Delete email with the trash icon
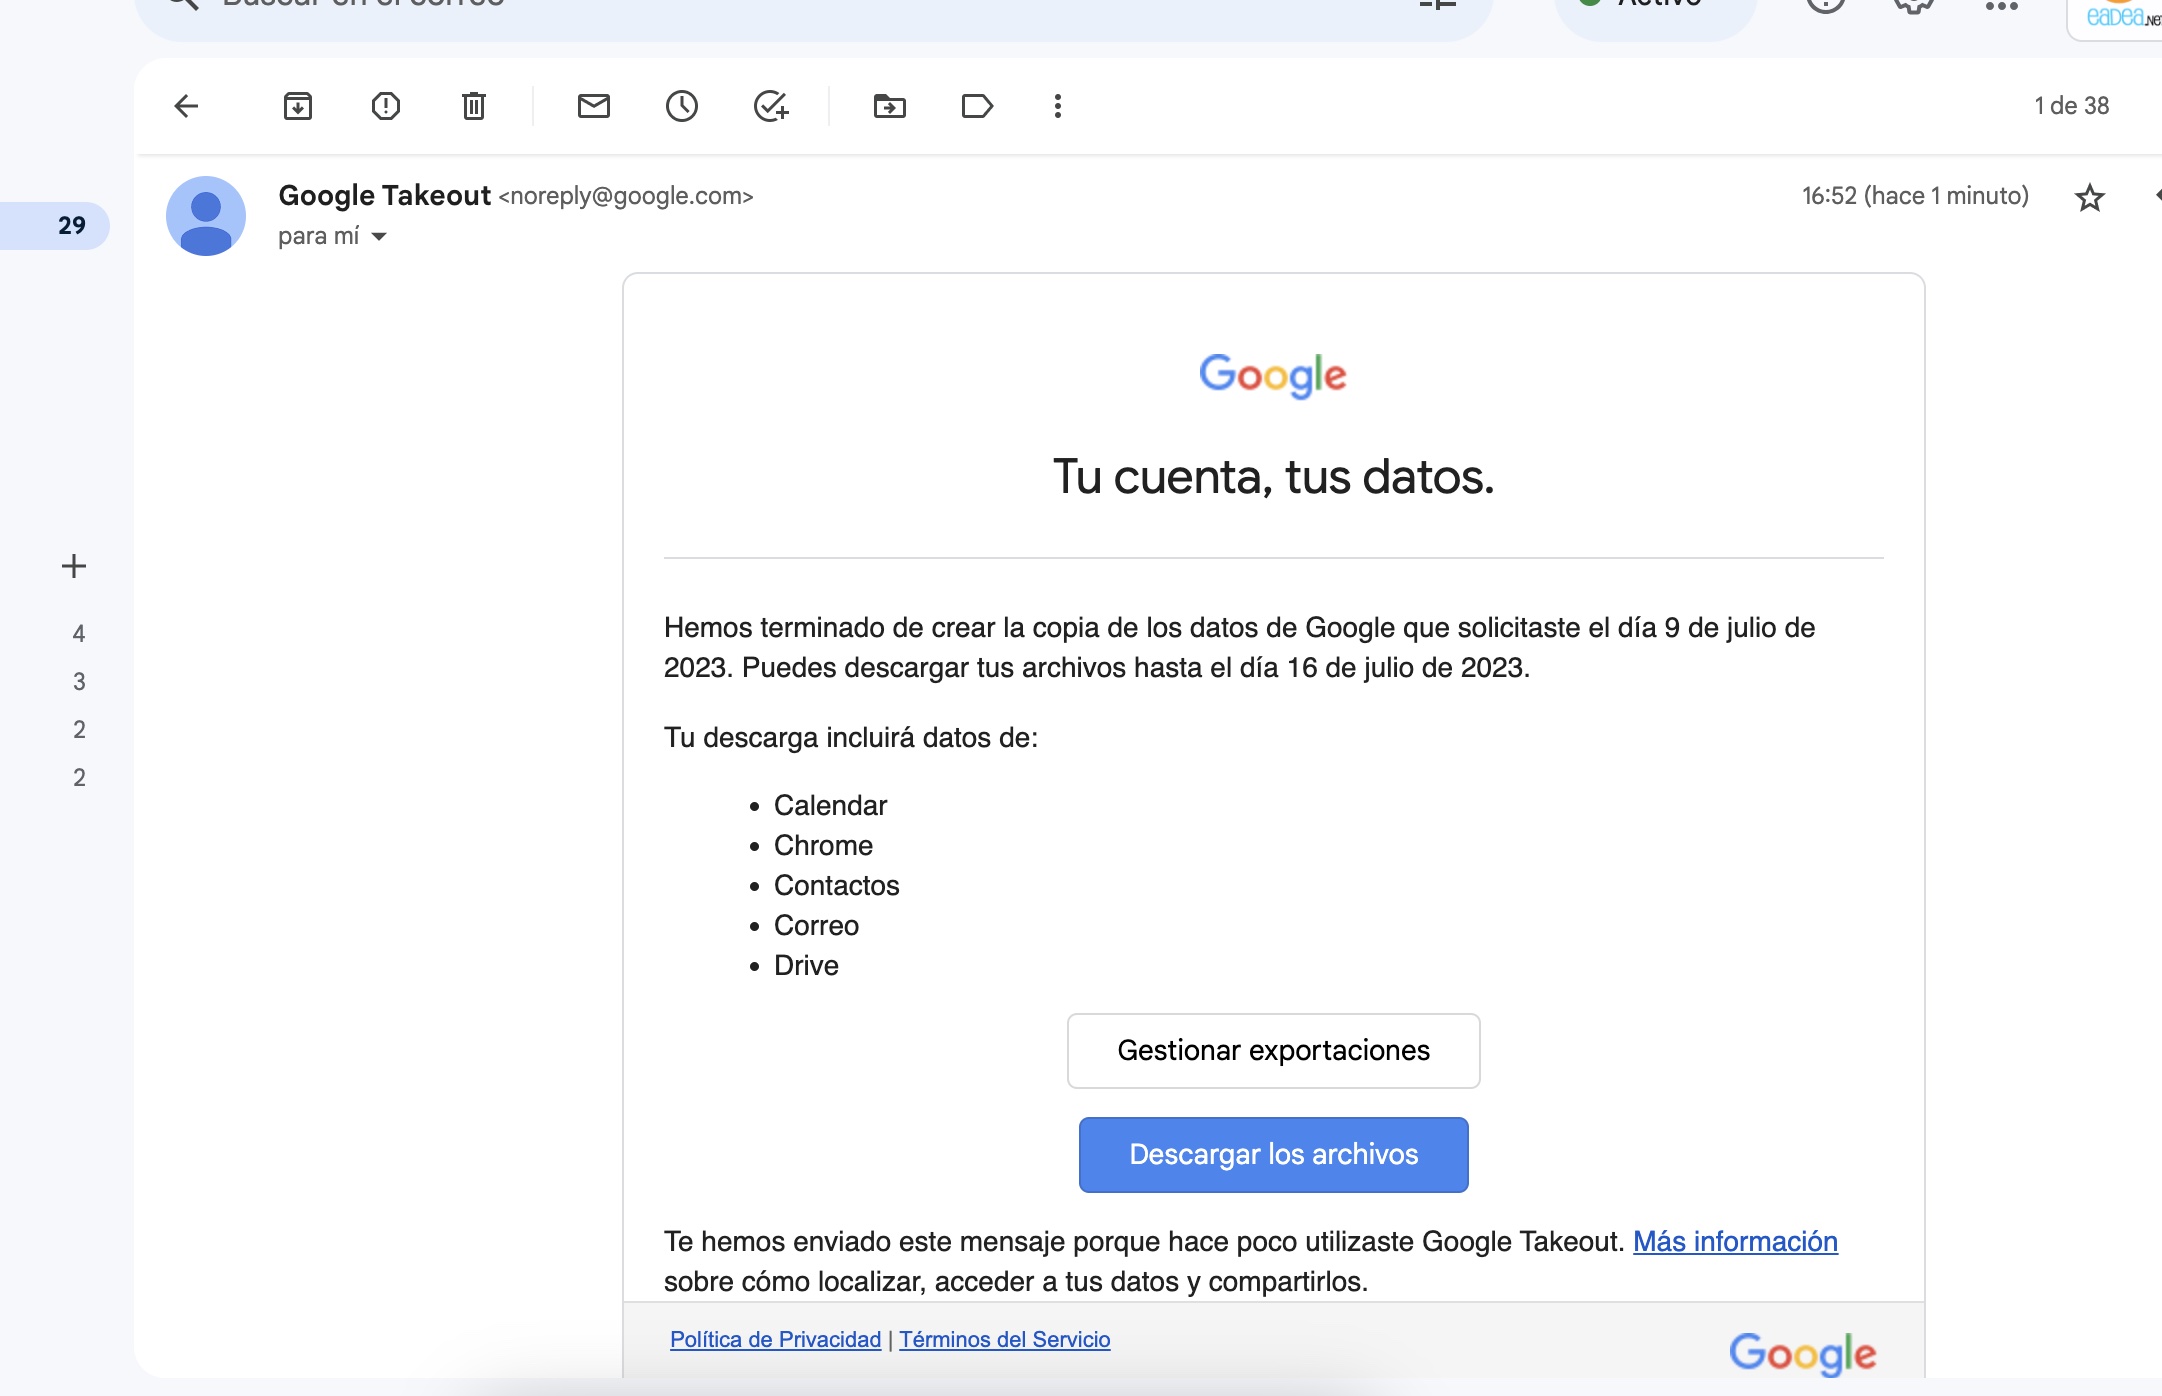The image size is (2162, 1396). pos(474,106)
